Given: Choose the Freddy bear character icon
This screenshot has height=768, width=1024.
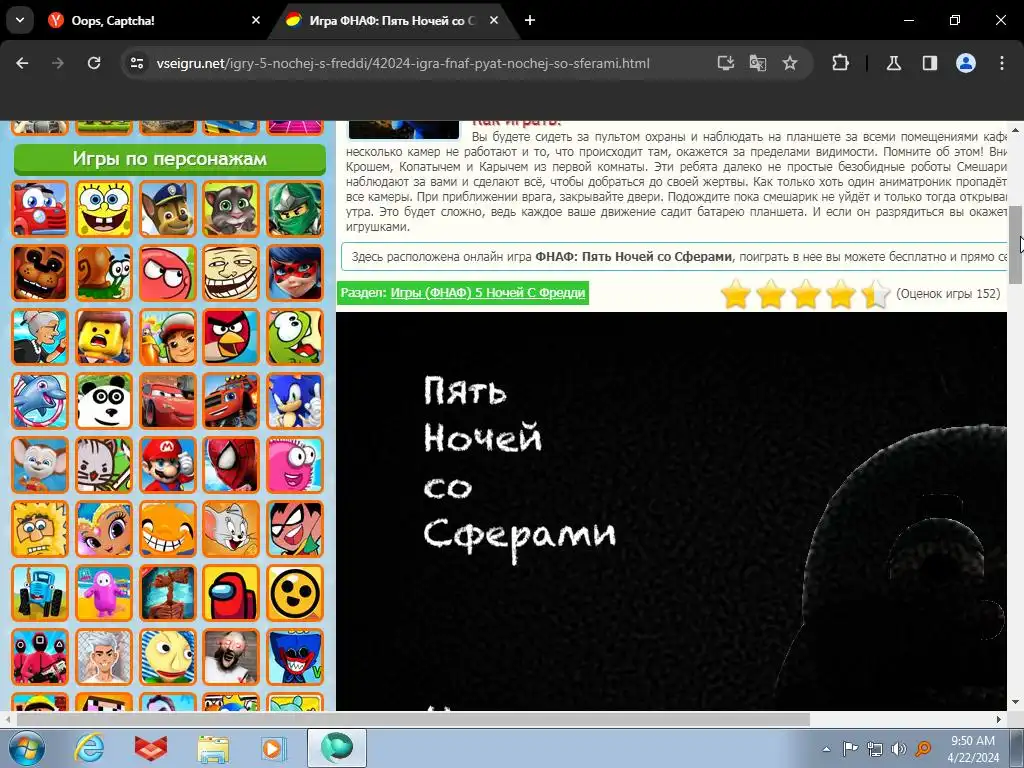Looking at the screenshot, I should (x=40, y=273).
